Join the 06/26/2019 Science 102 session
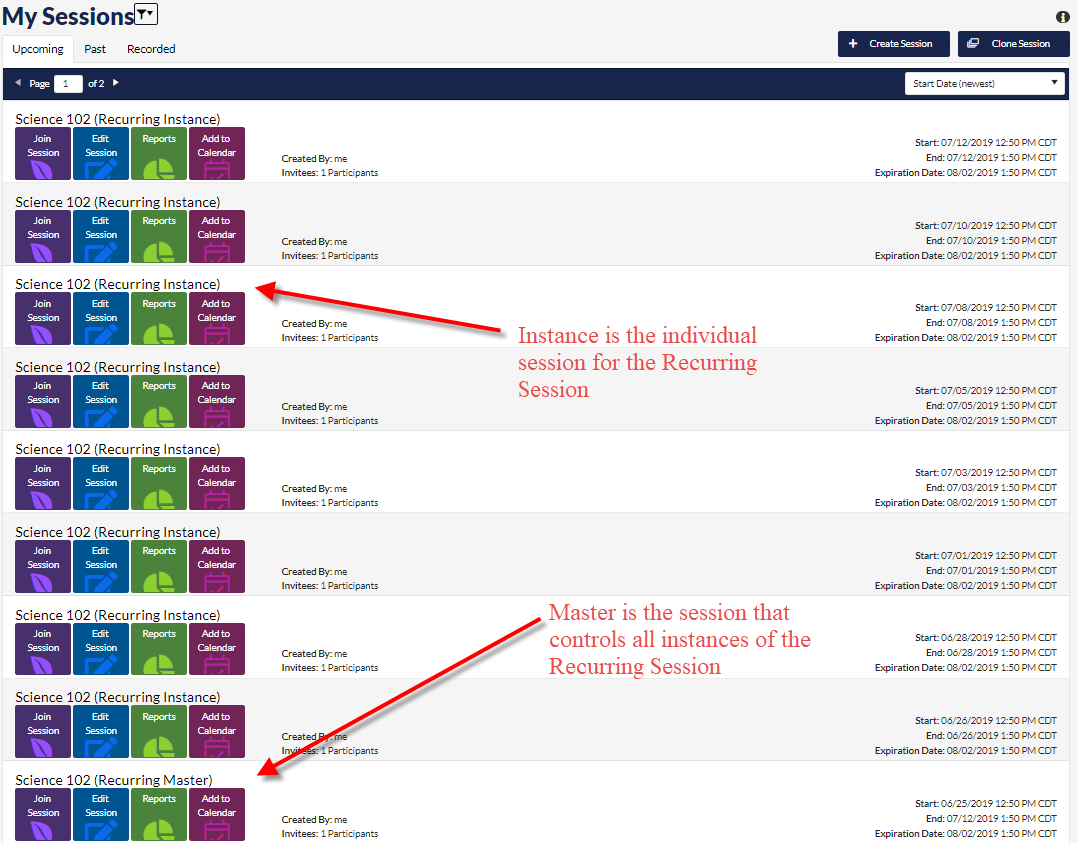Screen dimensions: 1078x843 [x=43, y=732]
